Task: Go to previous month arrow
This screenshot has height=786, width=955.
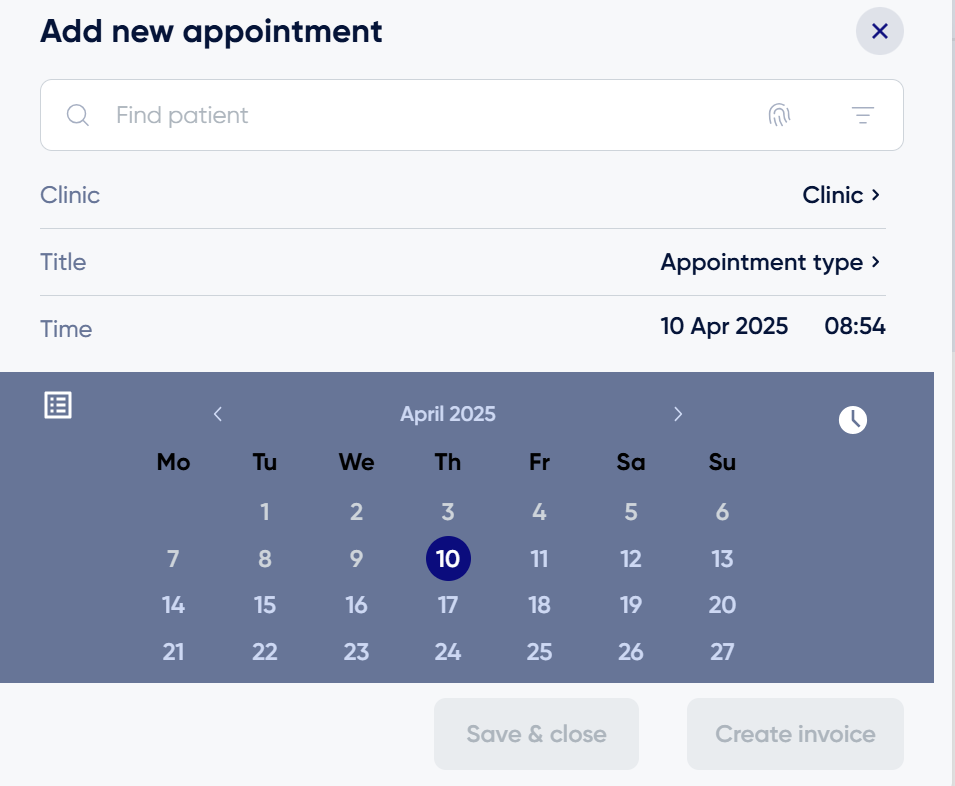Action: (217, 414)
